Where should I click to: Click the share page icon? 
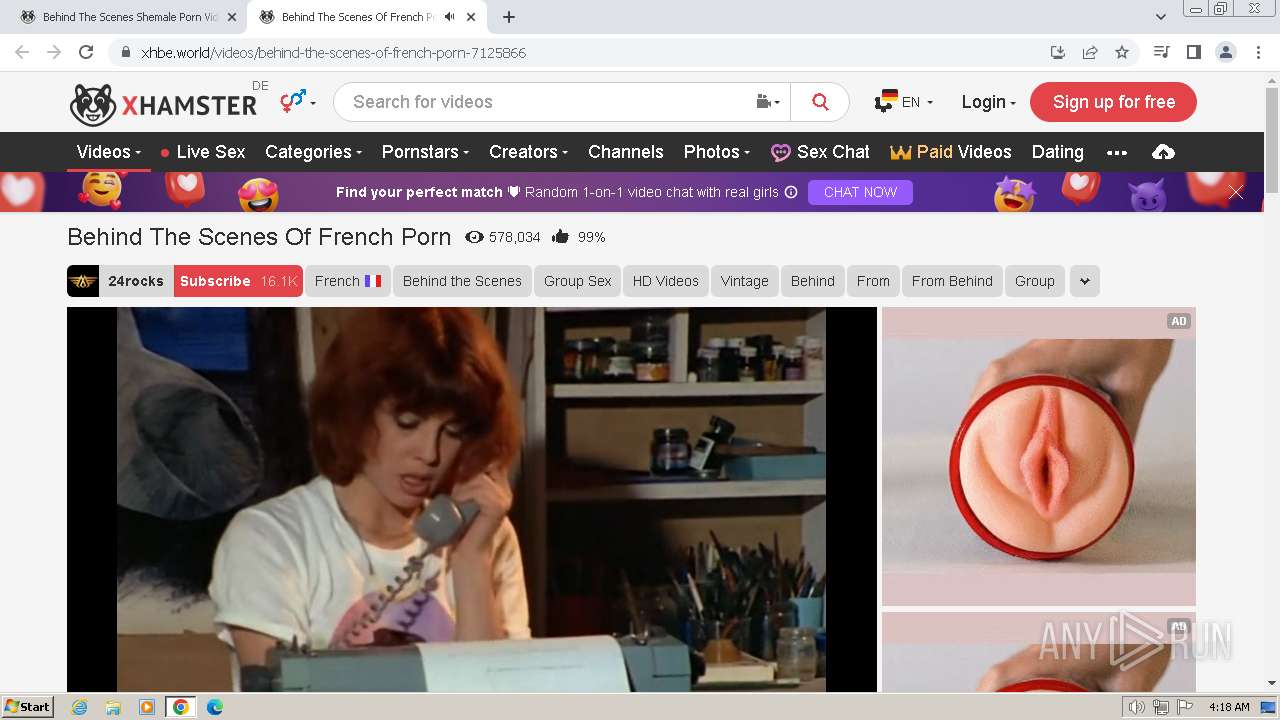1090,53
